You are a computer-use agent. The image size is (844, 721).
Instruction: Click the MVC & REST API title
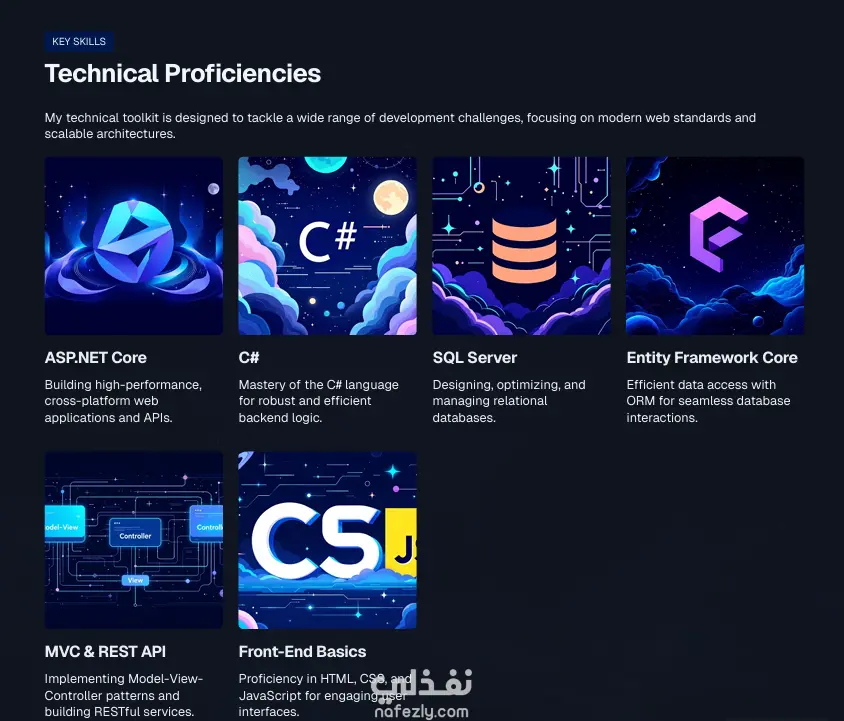coord(105,652)
